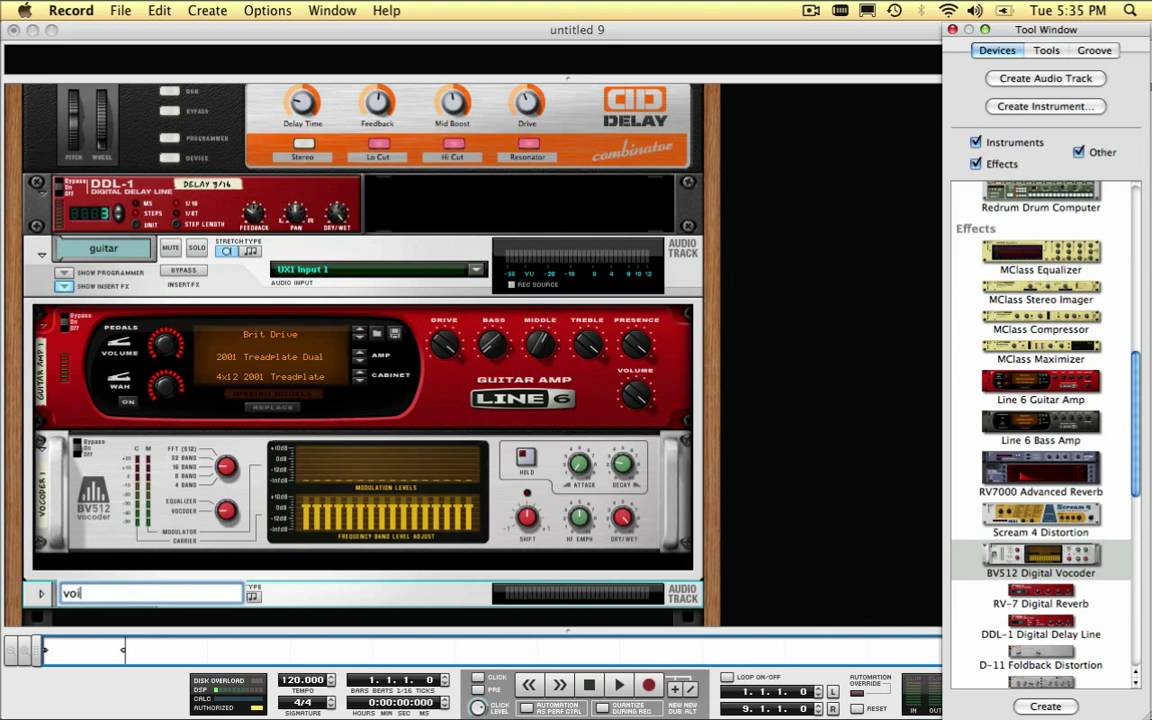The image size is (1152, 720).
Task: Click the Cabinet model selector arrows
Action: click(x=359, y=376)
